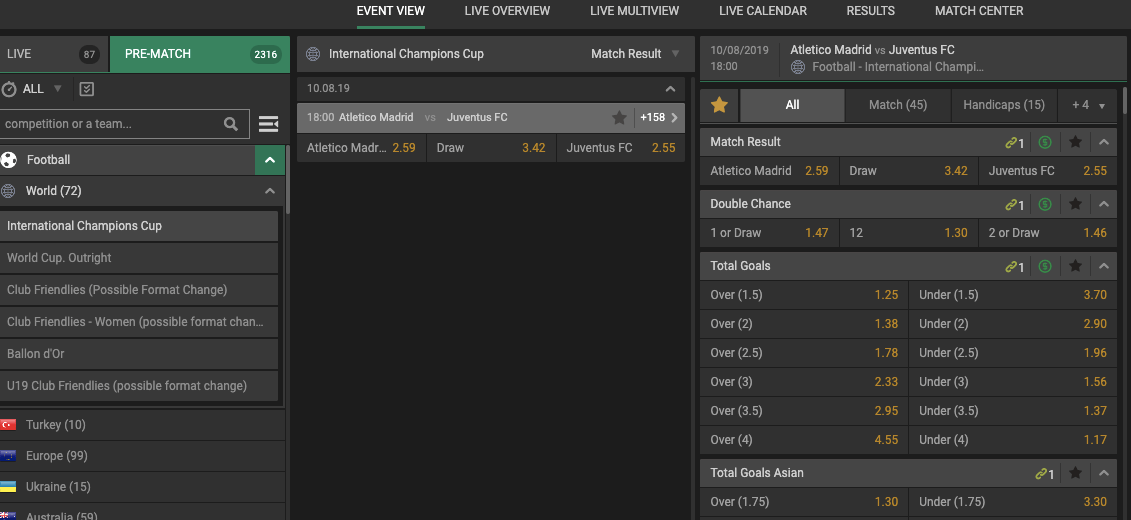Viewport: 1131px width, 520px height.
Task: Open the Match Center tab
Action: [979, 11]
